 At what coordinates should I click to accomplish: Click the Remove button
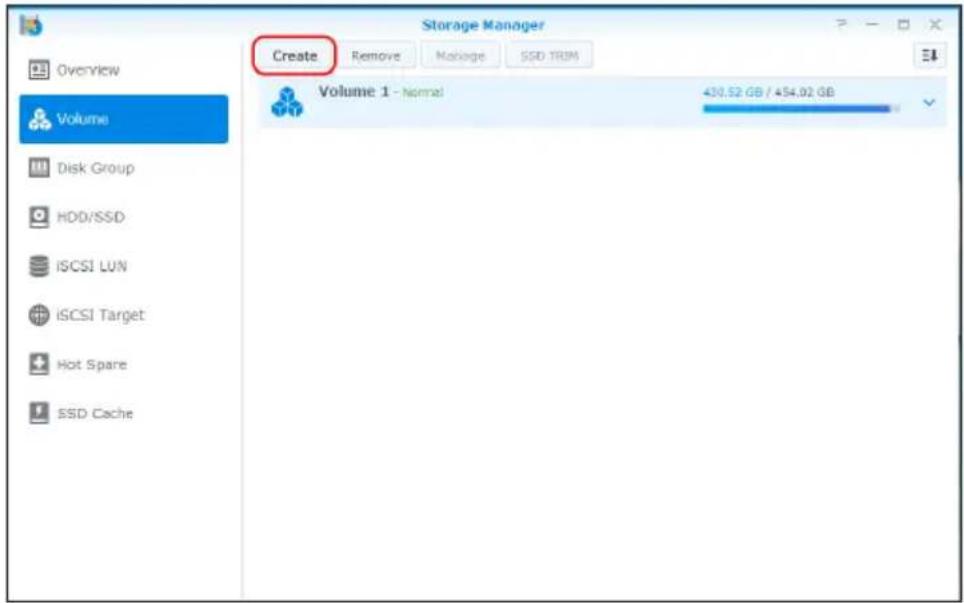click(376, 56)
